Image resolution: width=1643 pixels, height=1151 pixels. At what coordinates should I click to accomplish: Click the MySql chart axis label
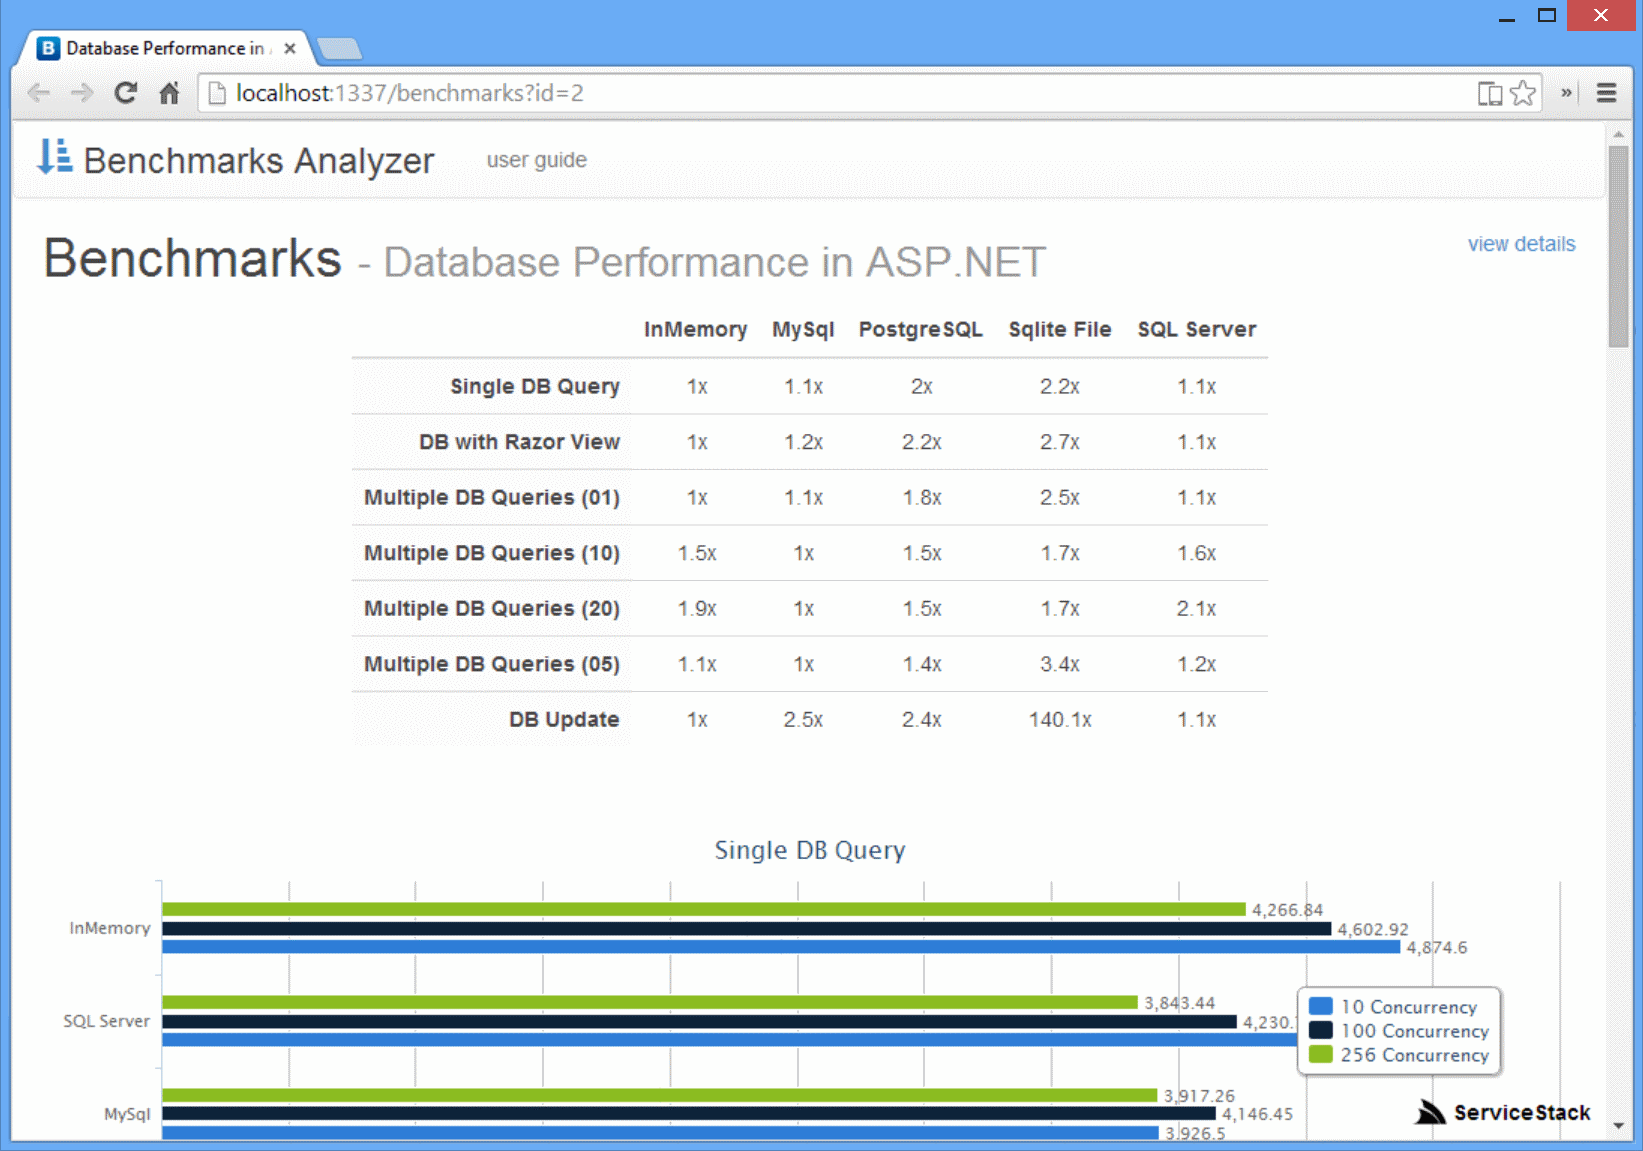click(127, 1114)
